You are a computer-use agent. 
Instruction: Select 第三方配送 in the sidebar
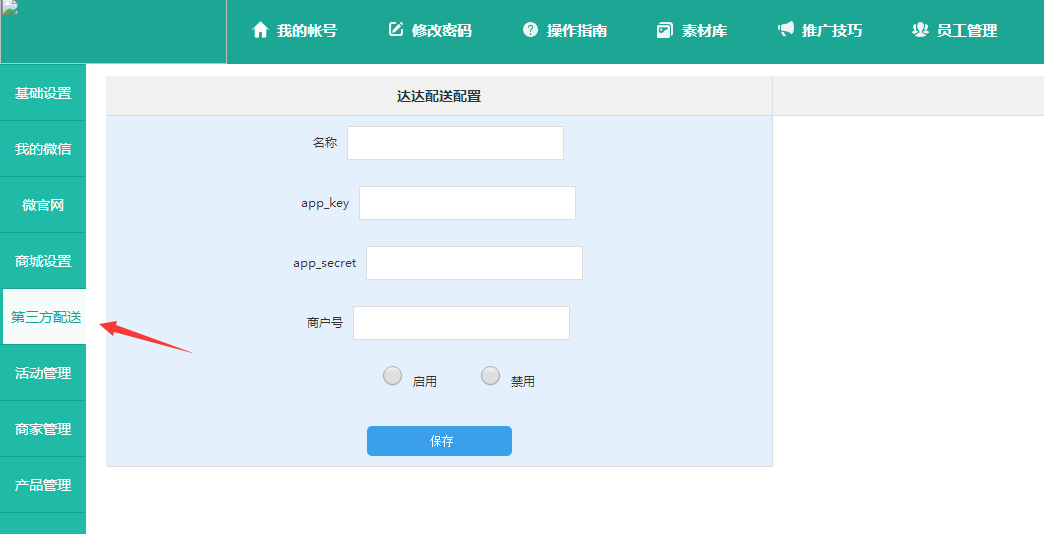pyautogui.click(x=45, y=317)
